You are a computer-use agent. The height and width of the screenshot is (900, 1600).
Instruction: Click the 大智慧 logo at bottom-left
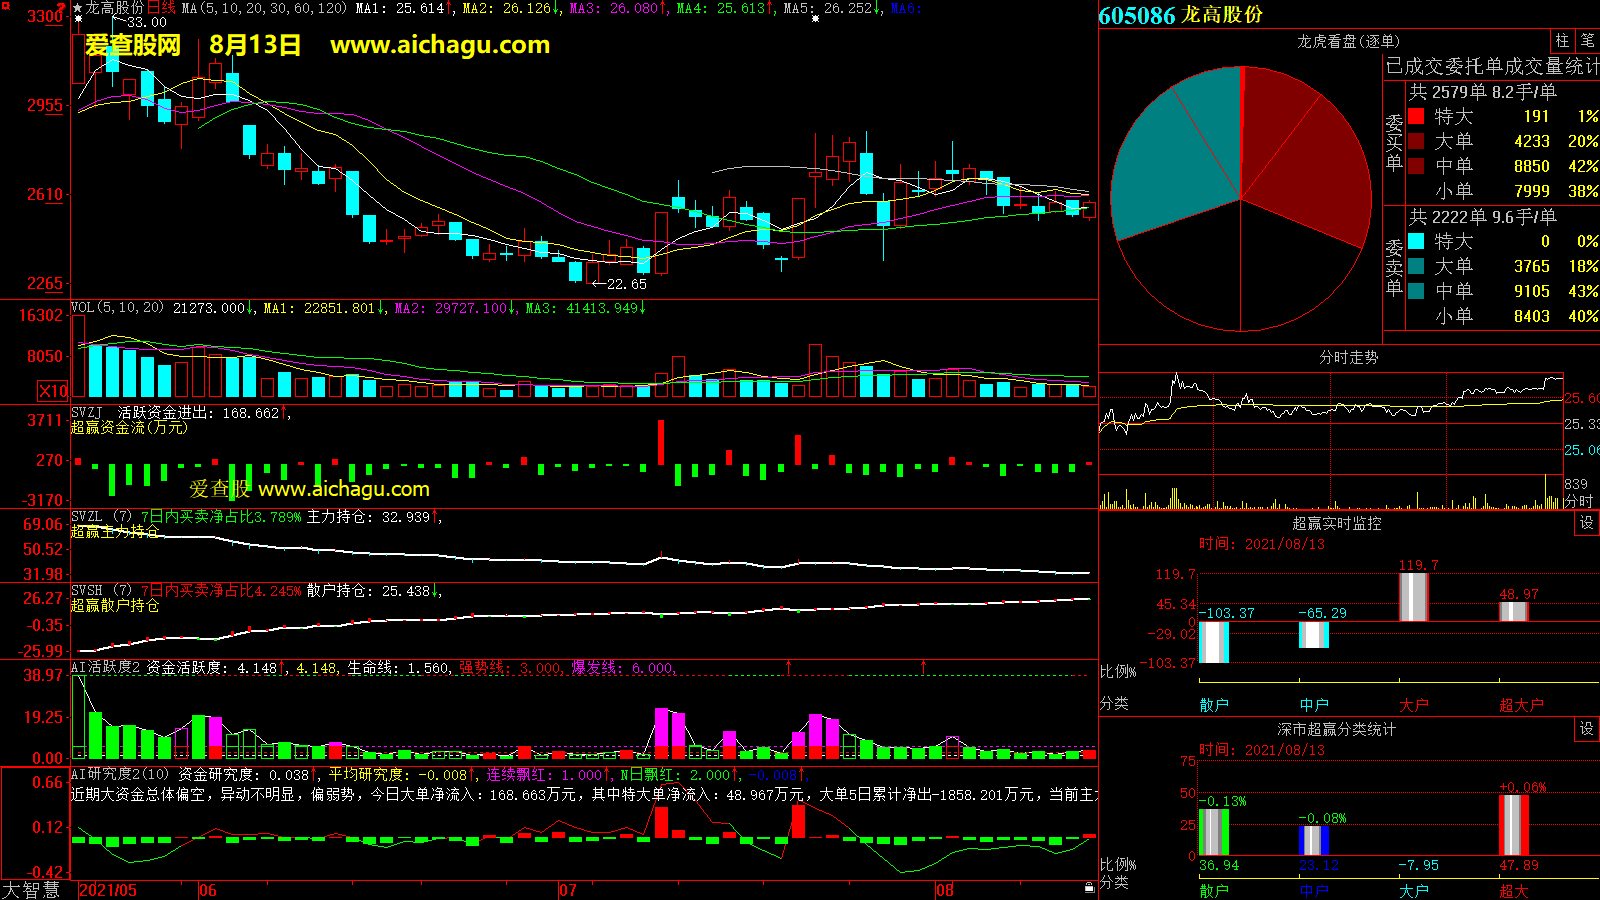coord(31,890)
